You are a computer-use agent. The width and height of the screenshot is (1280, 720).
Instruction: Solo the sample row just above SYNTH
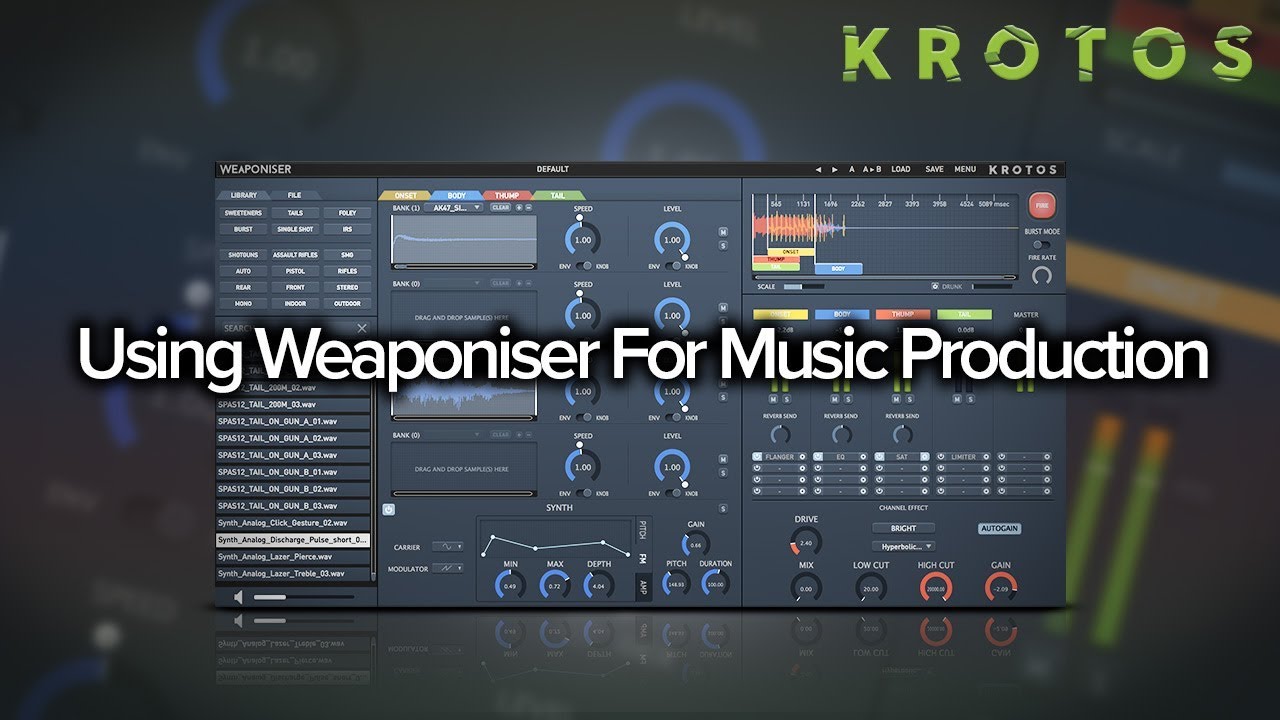pos(723,472)
